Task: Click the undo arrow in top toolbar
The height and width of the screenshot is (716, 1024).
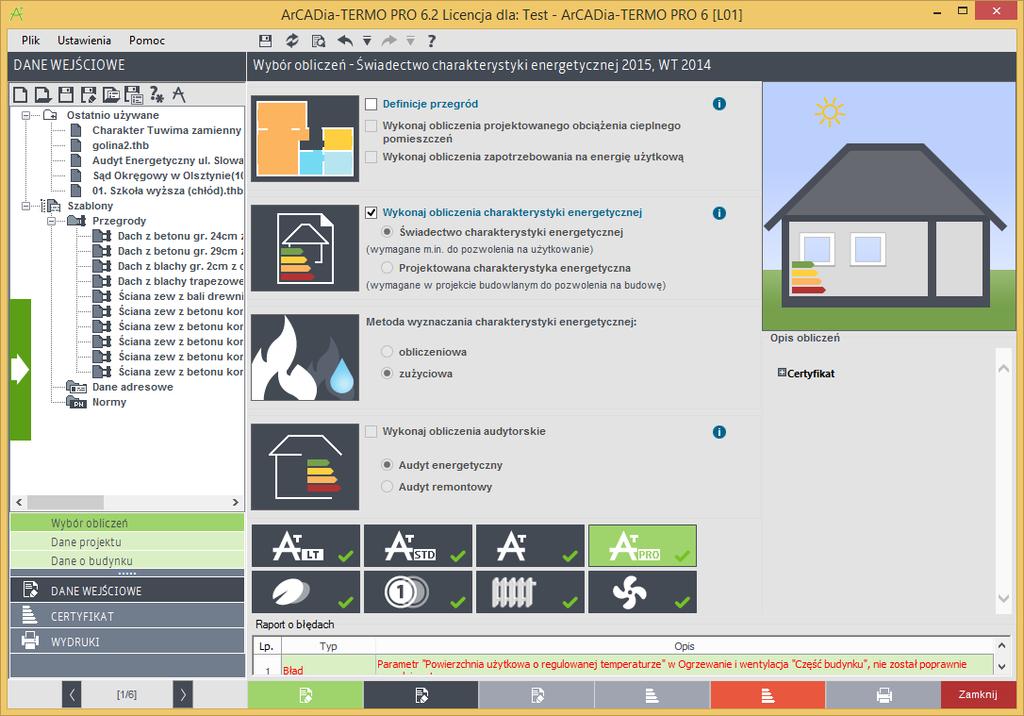Action: 345,41
